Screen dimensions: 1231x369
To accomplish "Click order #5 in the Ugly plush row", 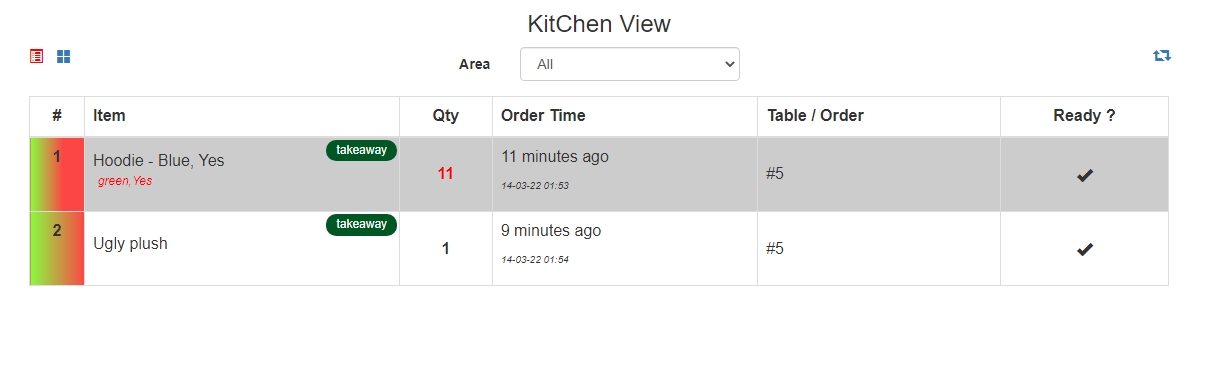I will pyautogui.click(x=775, y=249).
